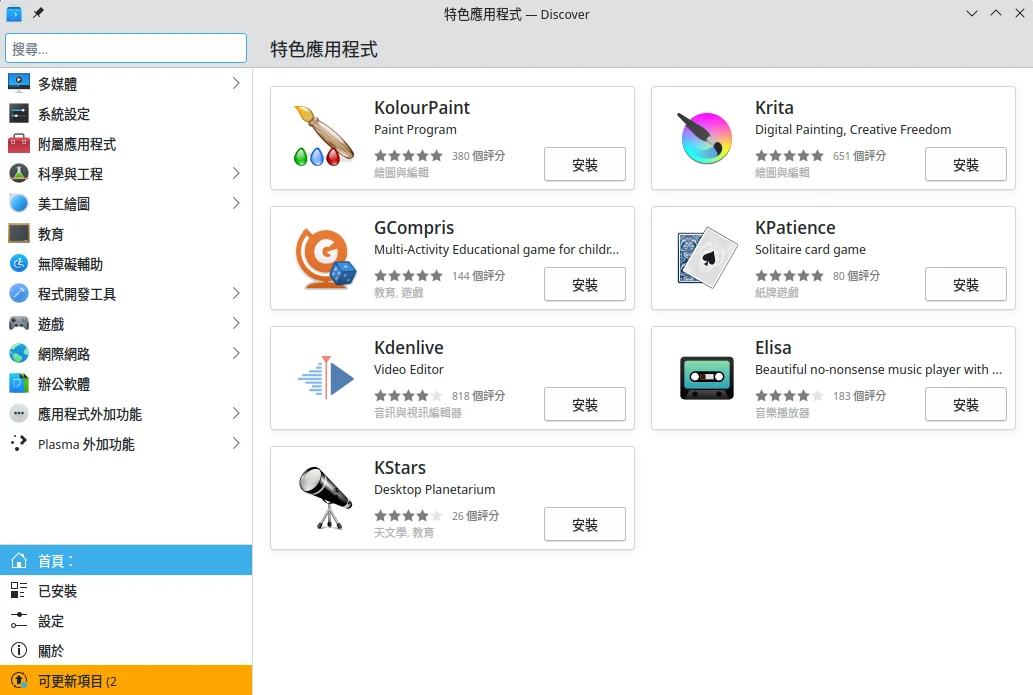Image resolution: width=1033 pixels, height=695 pixels.
Task: Install KolourPaint with the 安裝 button
Action: [584, 165]
